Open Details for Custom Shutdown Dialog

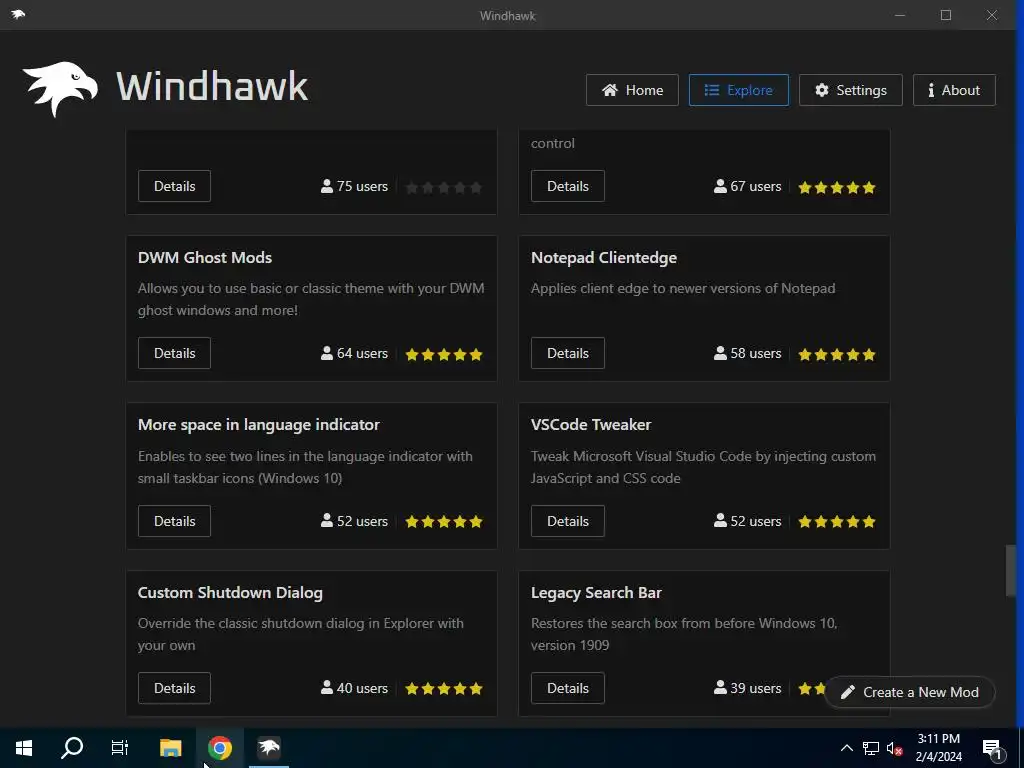pyautogui.click(x=174, y=688)
